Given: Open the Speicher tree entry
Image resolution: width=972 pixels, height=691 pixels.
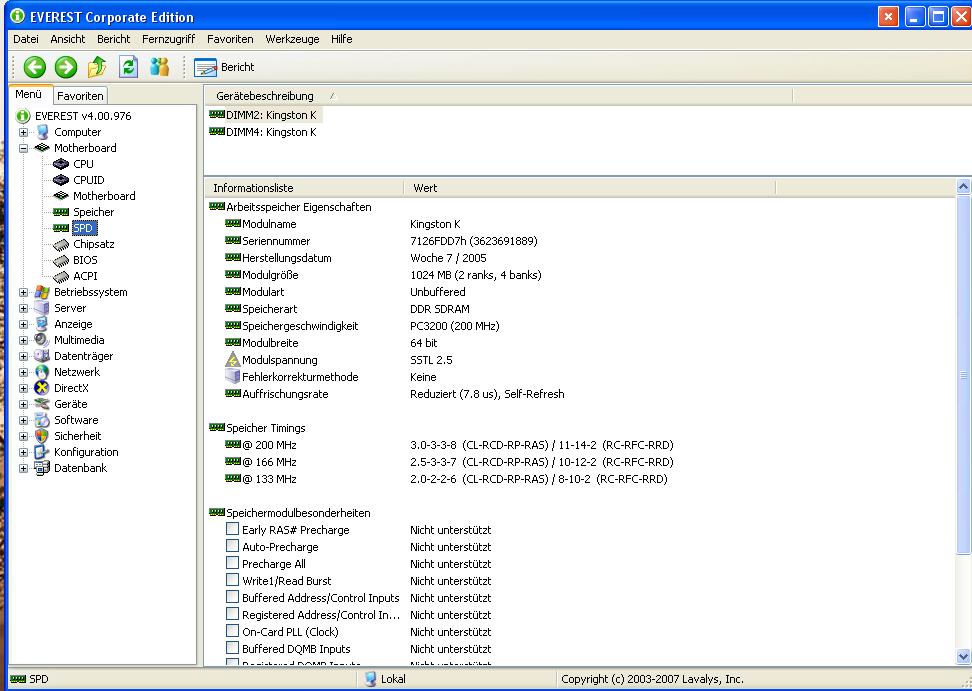Looking at the screenshot, I should coord(94,213).
